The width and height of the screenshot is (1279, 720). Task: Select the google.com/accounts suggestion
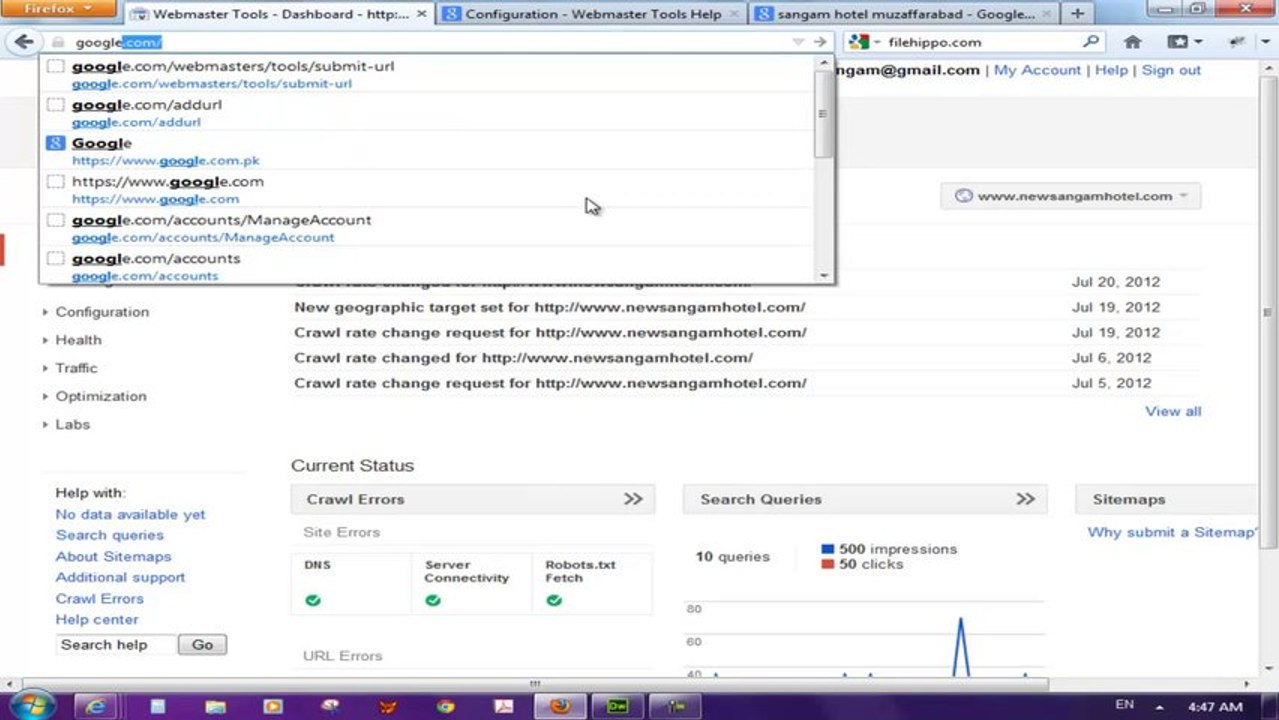click(x=428, y=266)
